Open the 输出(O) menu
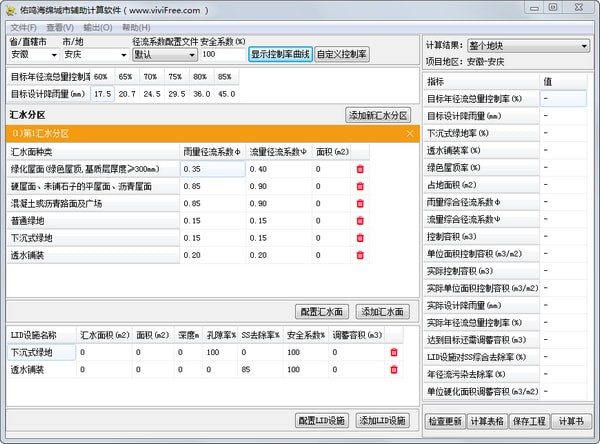The height and width of the screenshot is (444, 600). click(x=98, y=28)
